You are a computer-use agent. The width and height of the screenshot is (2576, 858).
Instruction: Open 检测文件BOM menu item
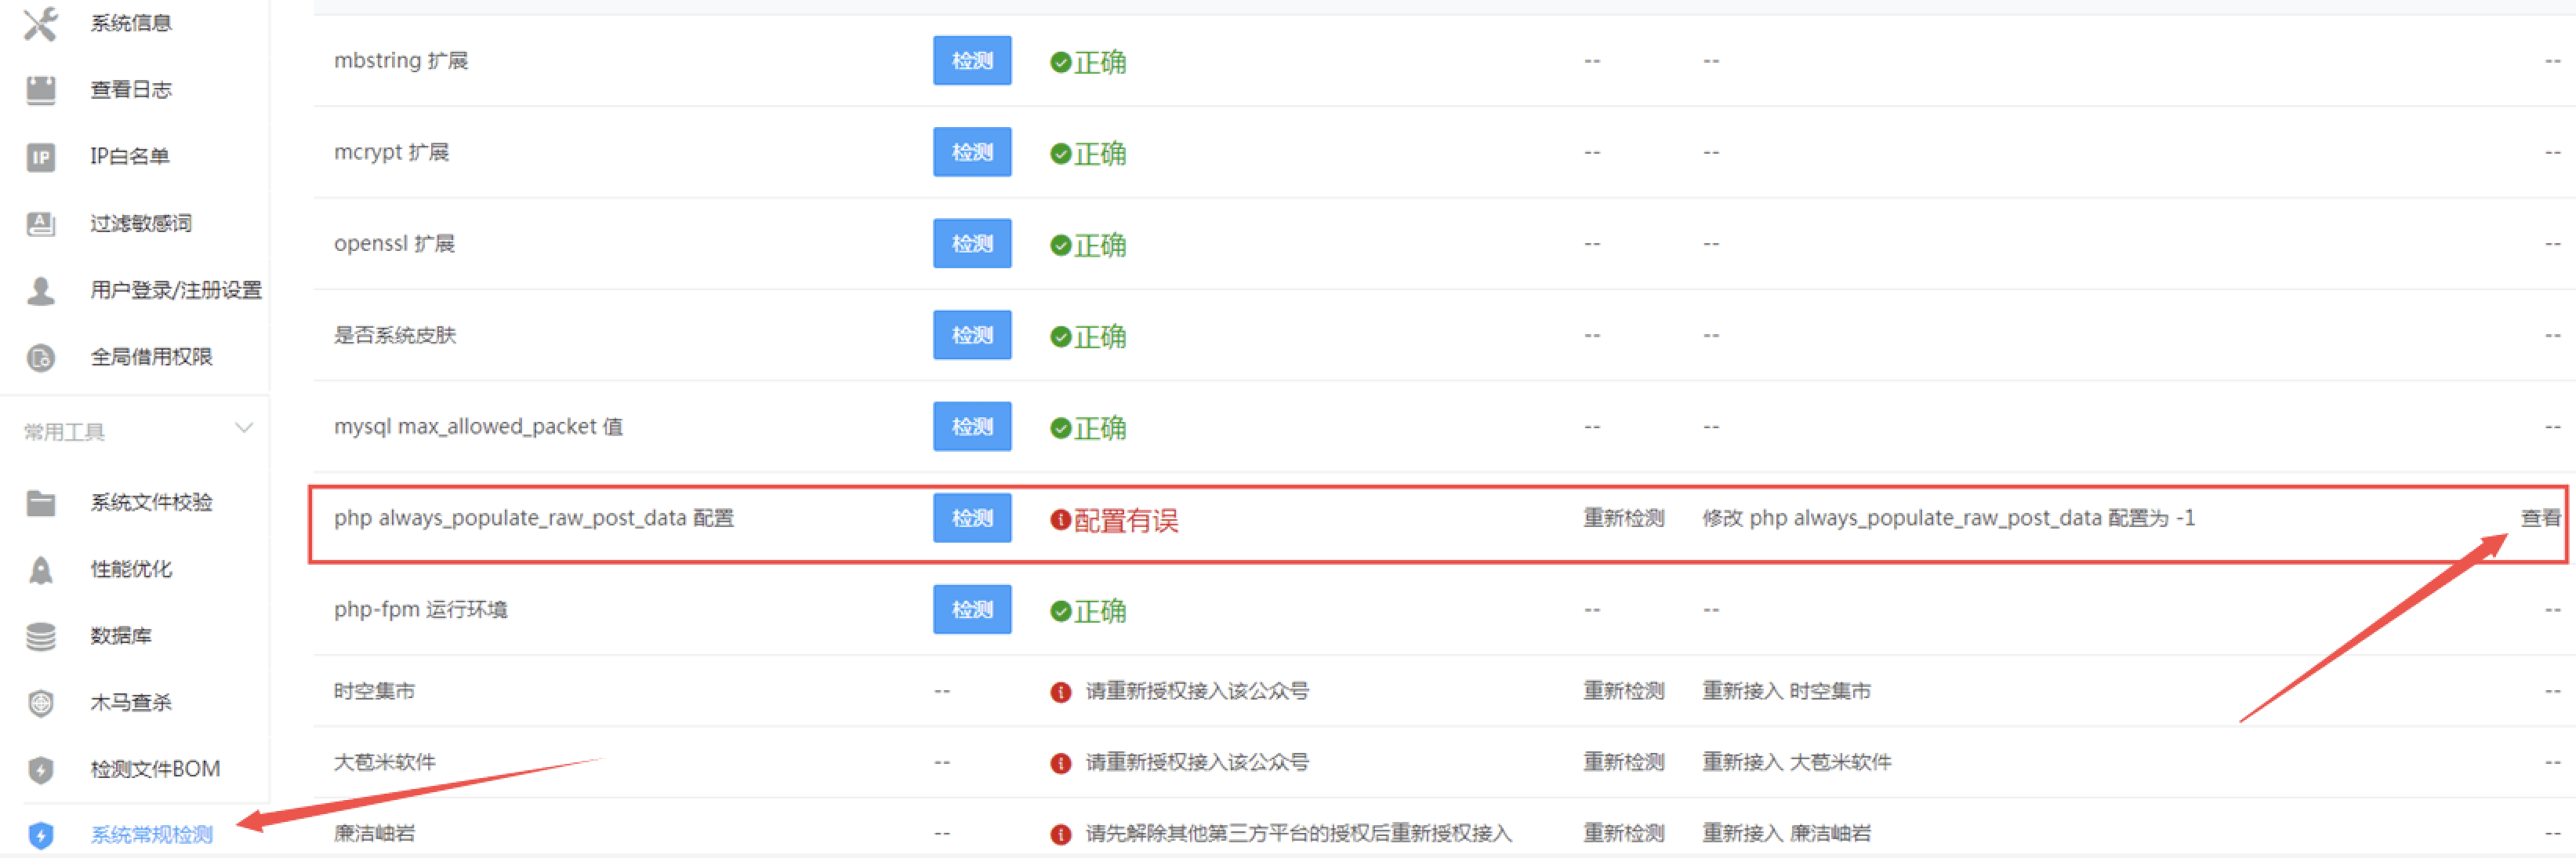(155, 769)
